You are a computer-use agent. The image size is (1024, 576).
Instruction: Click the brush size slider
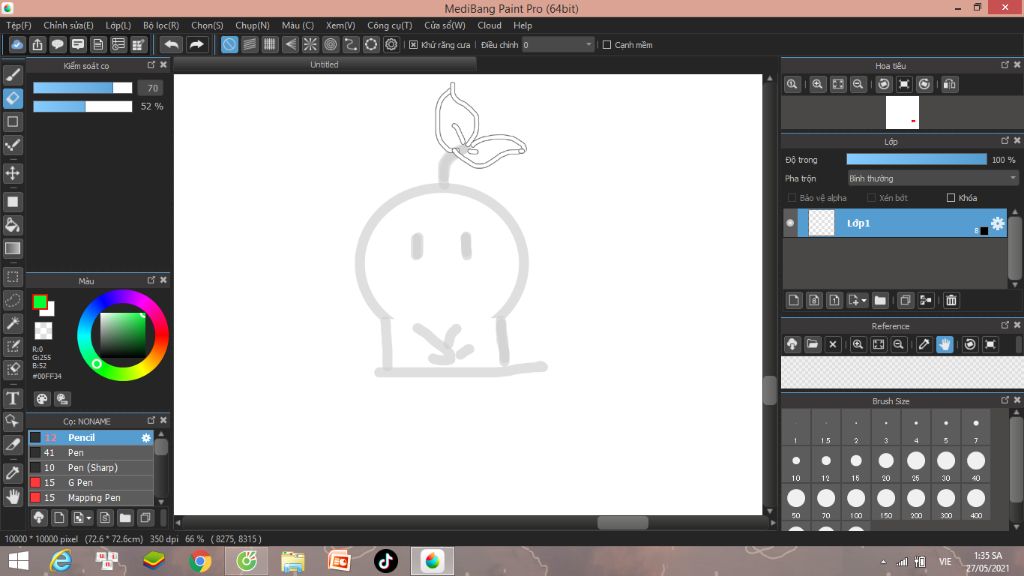click(x=82, y=88)
